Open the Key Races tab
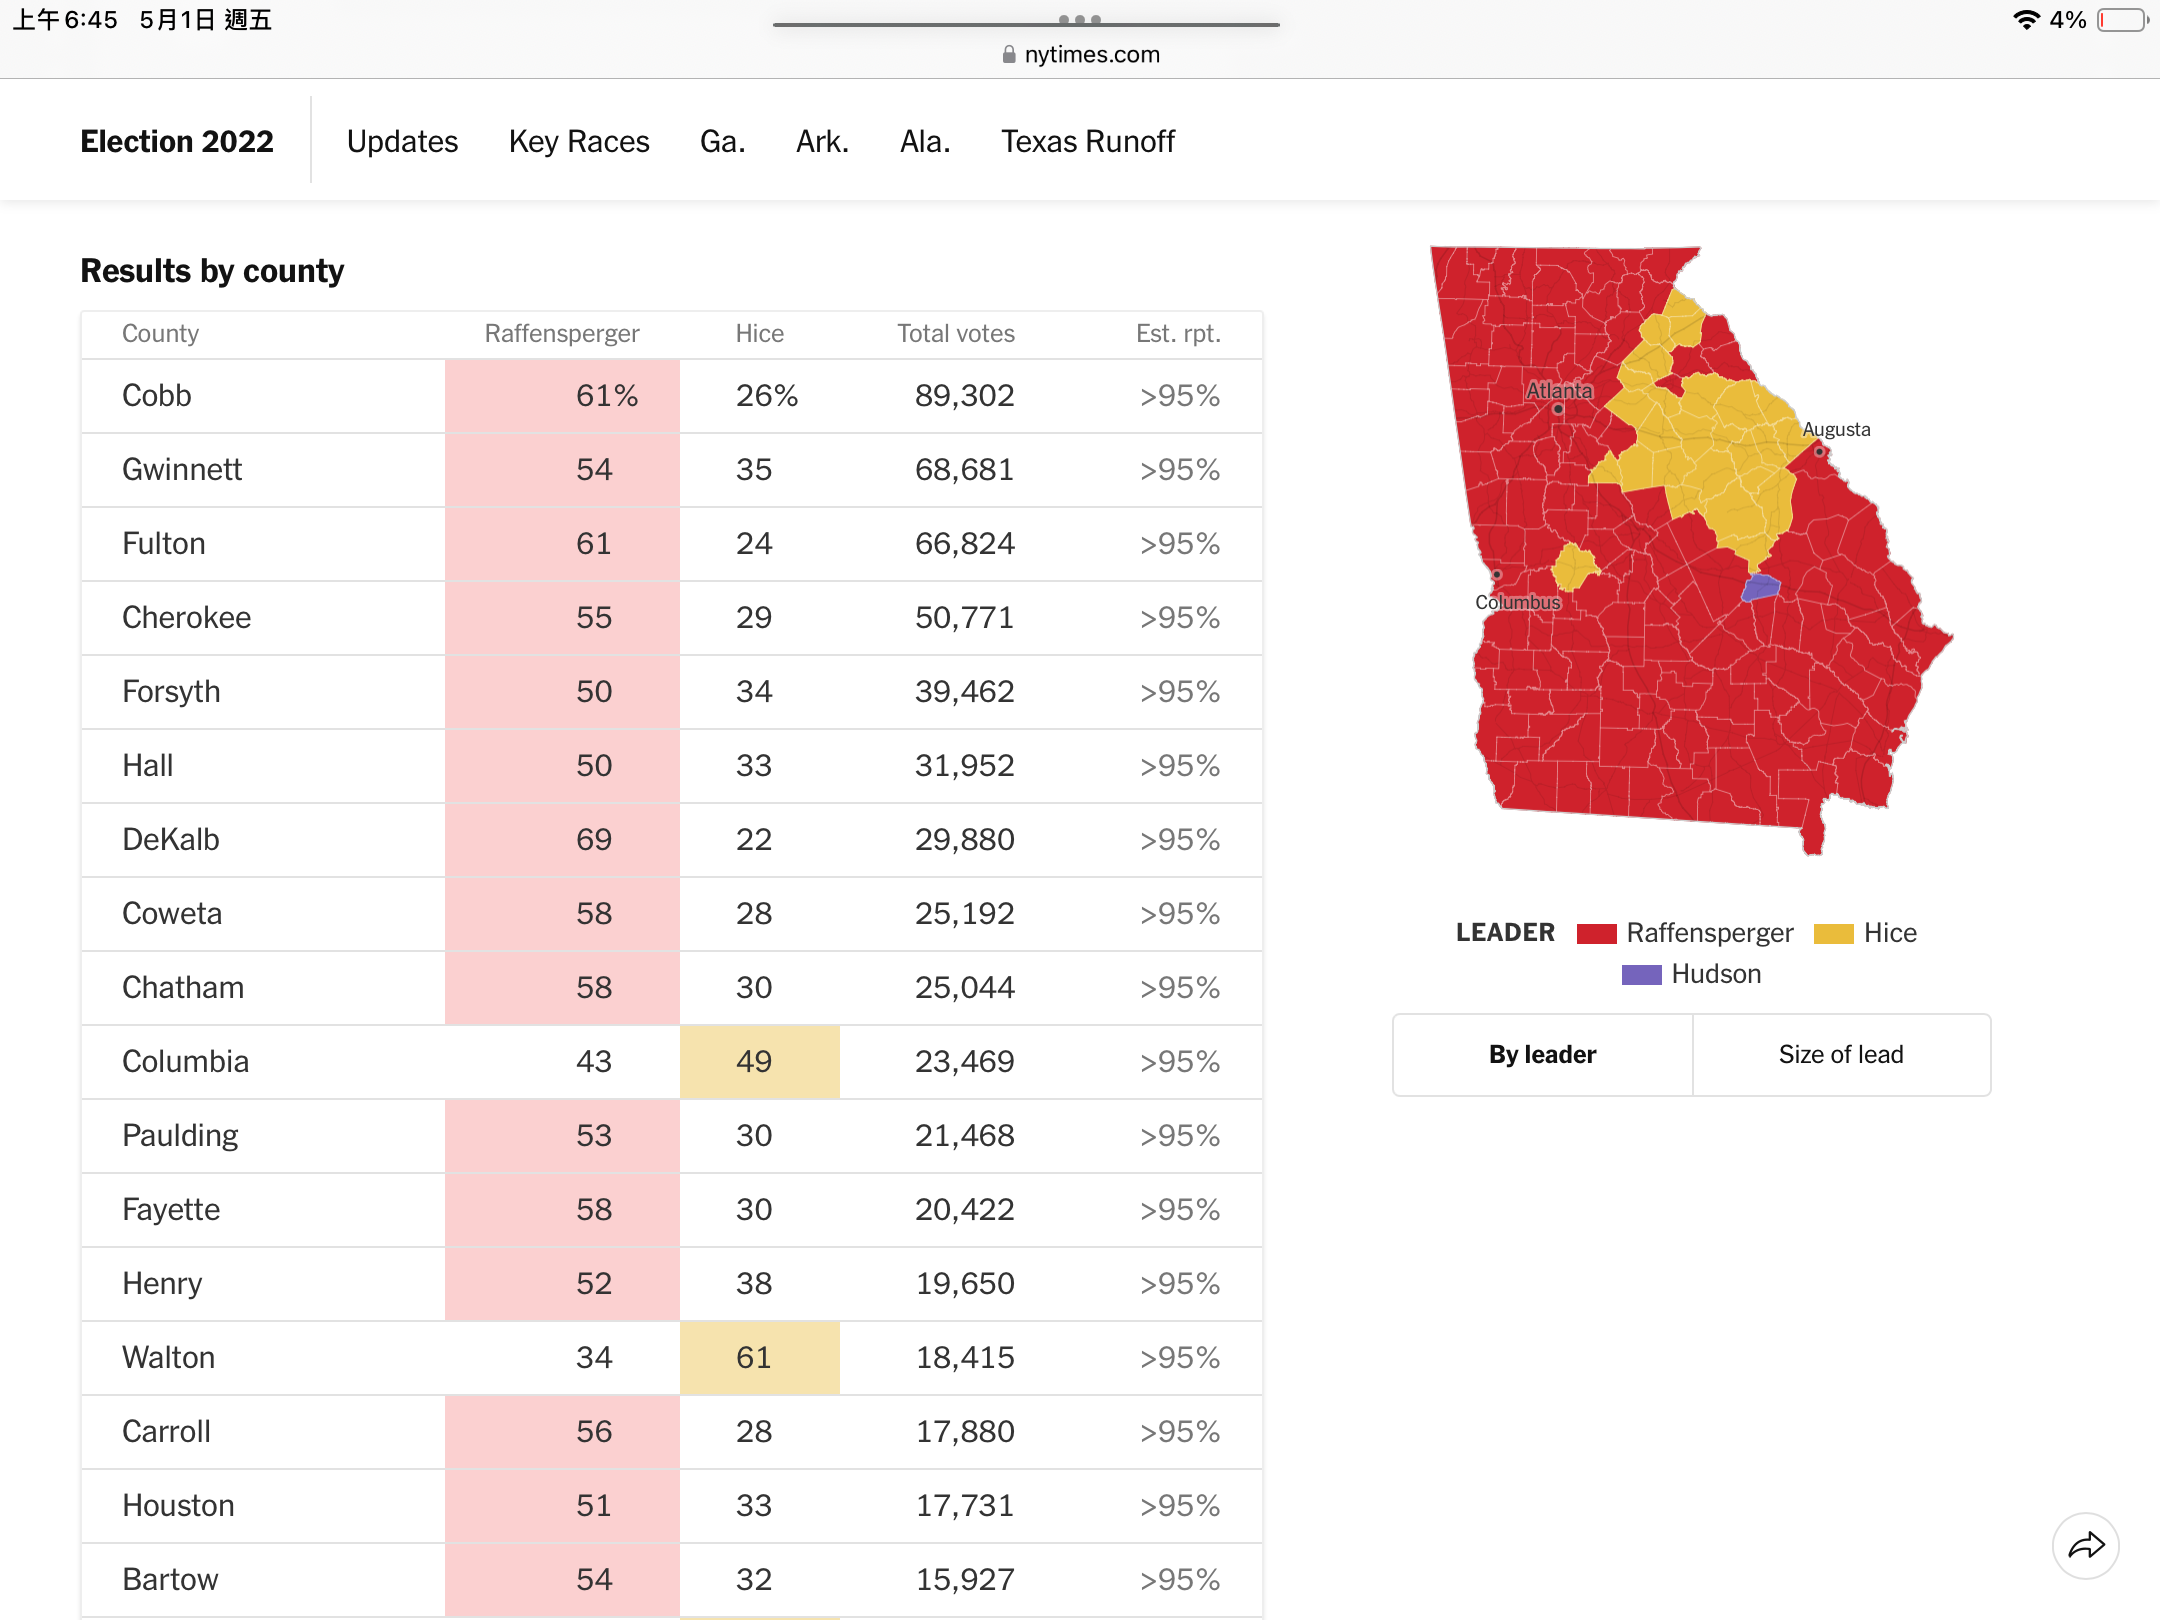Viewport: 2160px width, 1620px height. click(x=579, y=141)
